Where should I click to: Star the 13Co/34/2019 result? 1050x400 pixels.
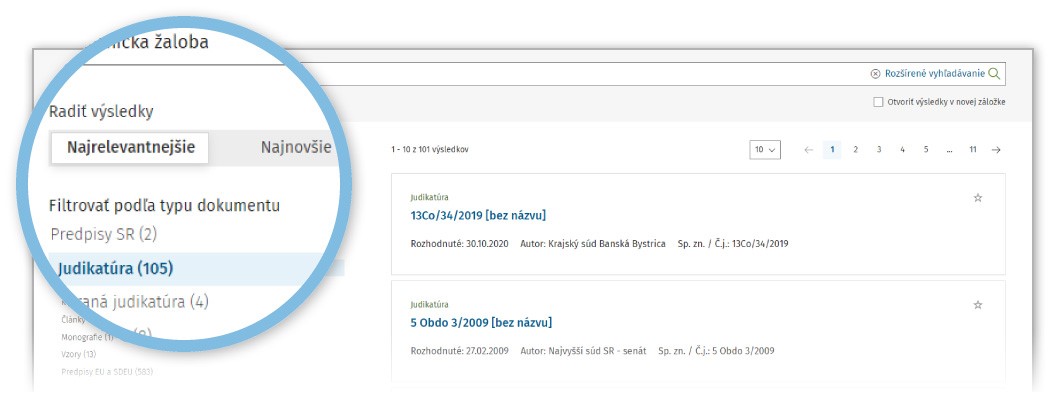pos(977,198)
